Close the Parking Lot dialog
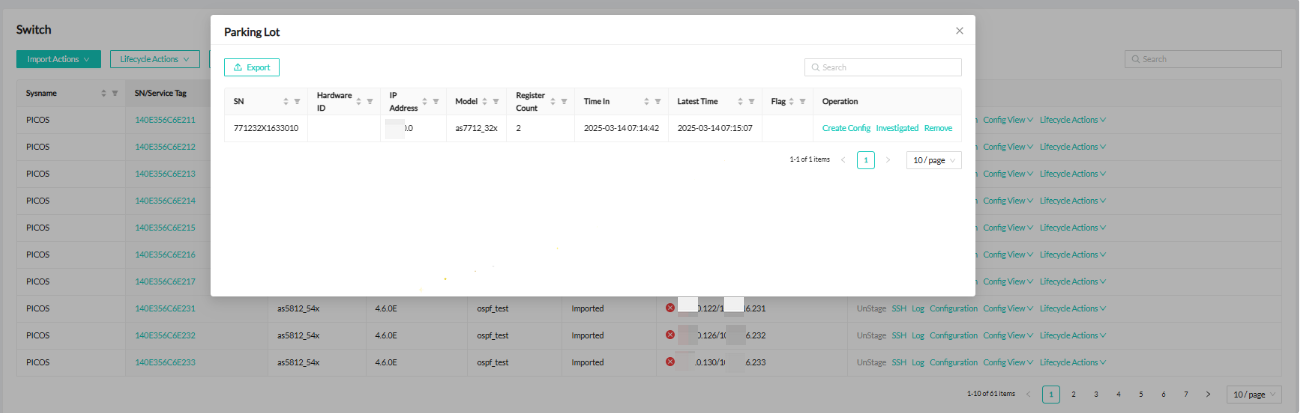 tap(959, 31)
